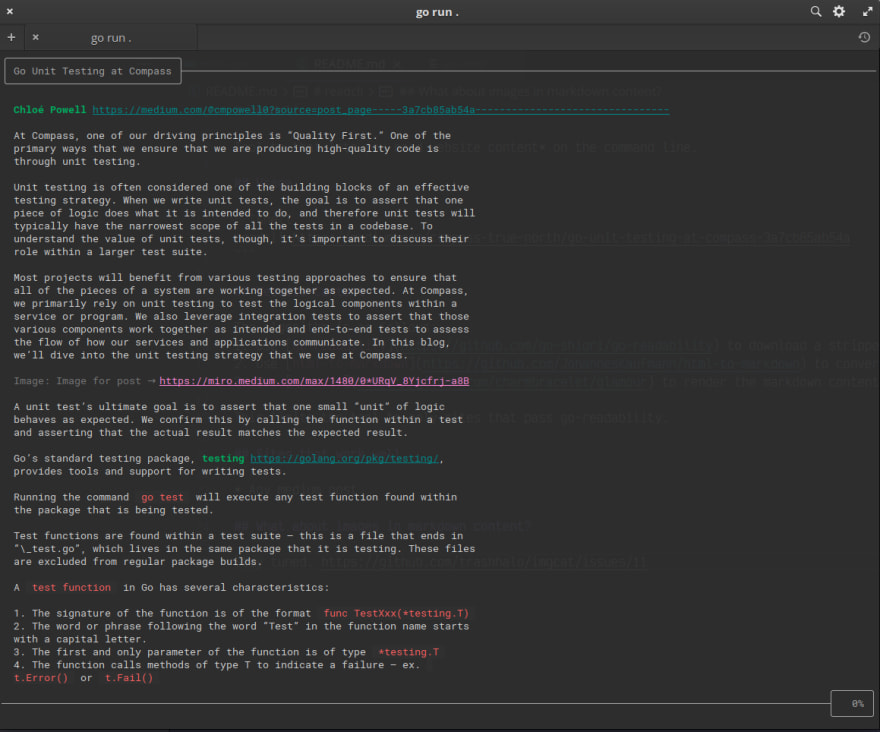Close the 'go run .' tab
This screenshot has height=732, width=880.
point(35,37)
